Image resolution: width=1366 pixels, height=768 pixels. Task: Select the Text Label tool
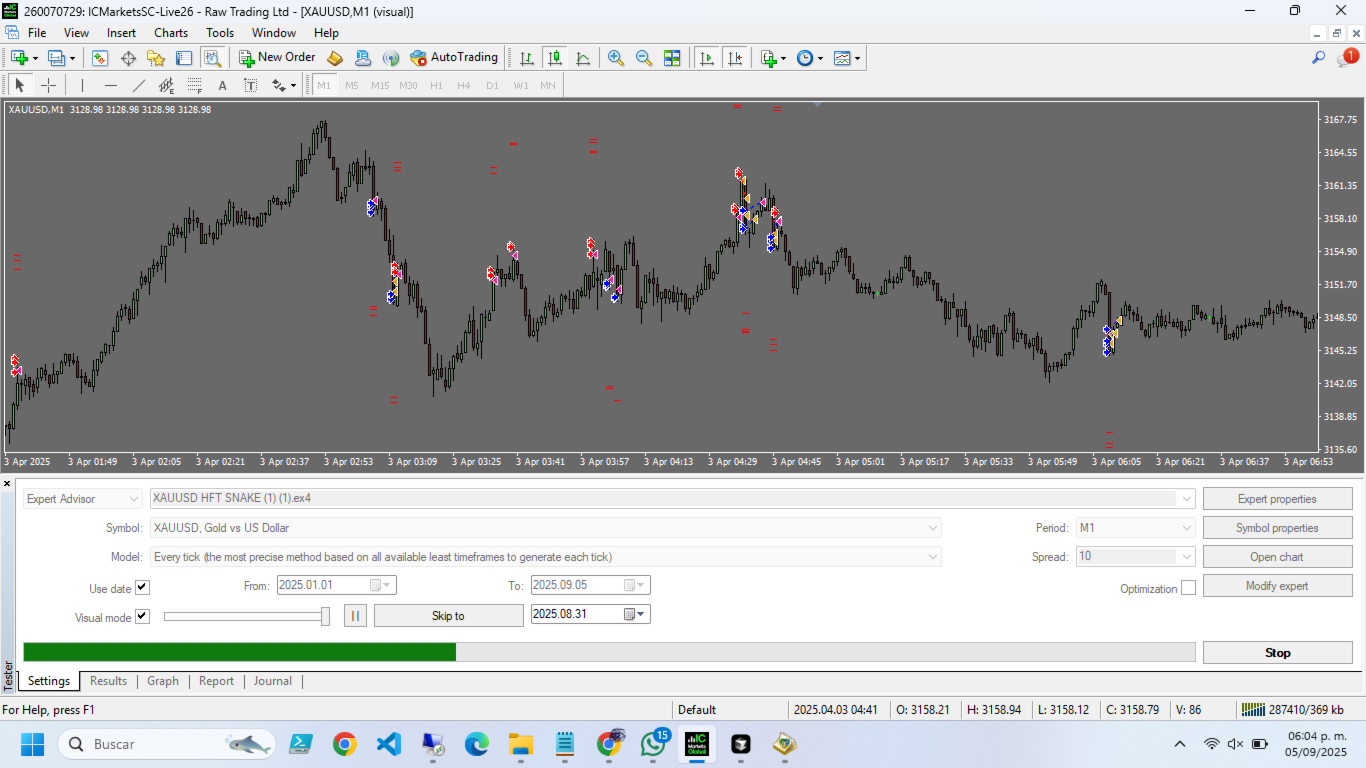(251, 85)
